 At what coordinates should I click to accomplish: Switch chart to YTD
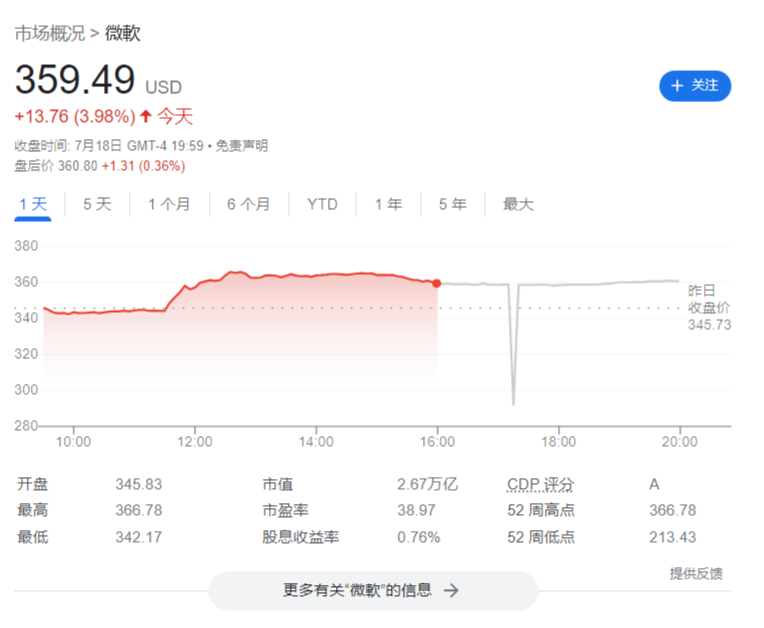pyautogui.click(x=322, y=204)
